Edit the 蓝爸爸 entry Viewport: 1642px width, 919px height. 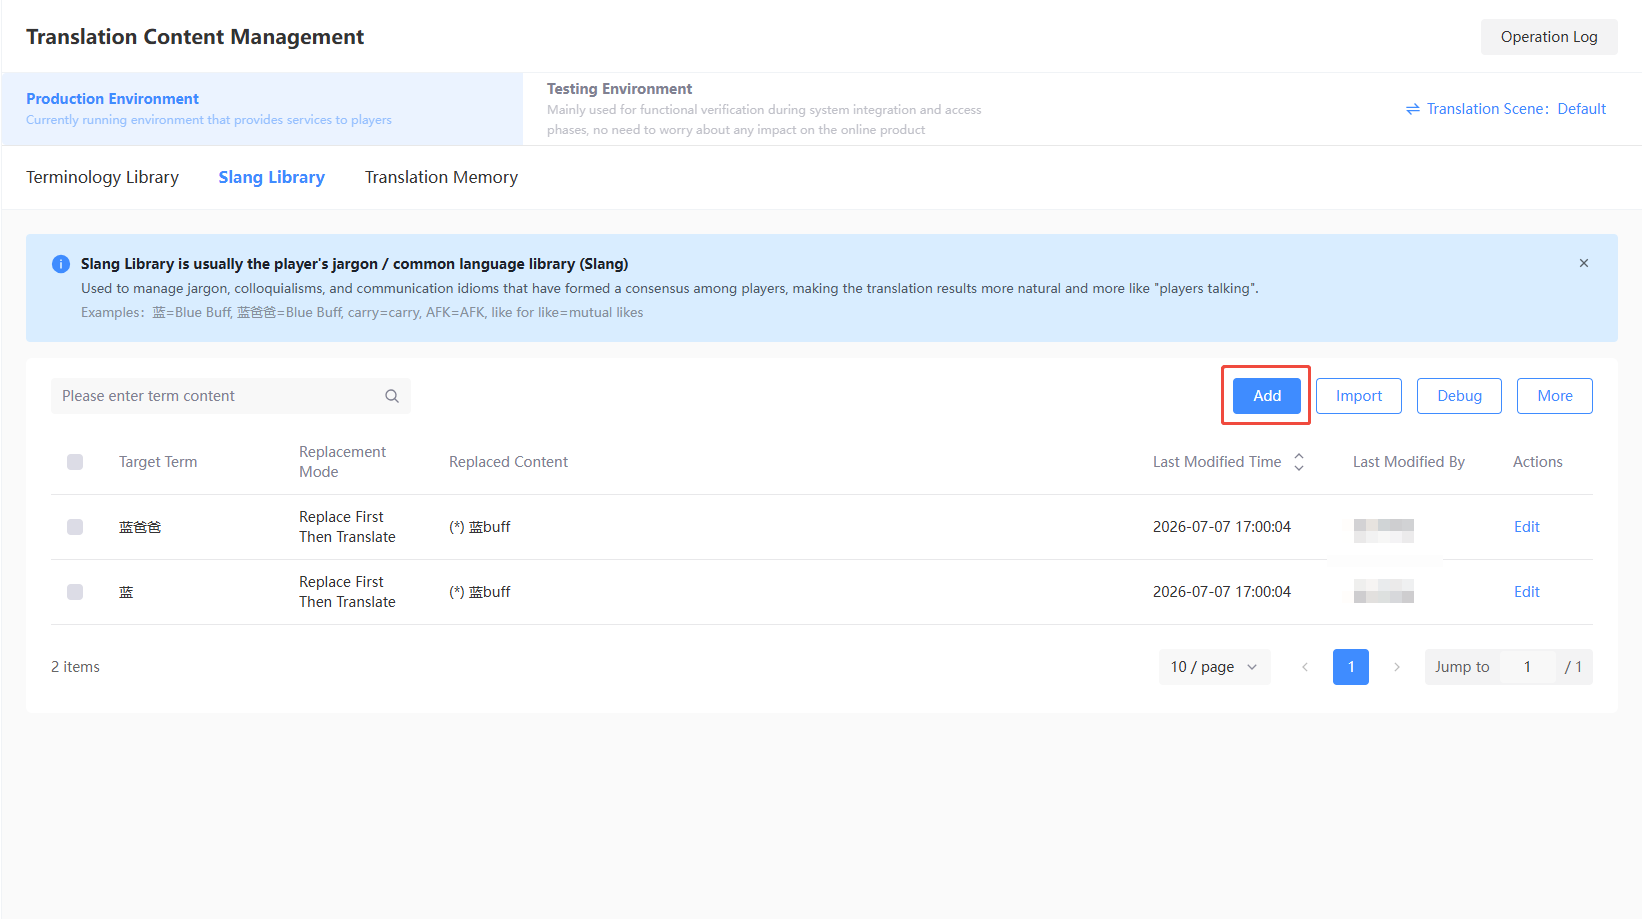(x=1527, y=527)
